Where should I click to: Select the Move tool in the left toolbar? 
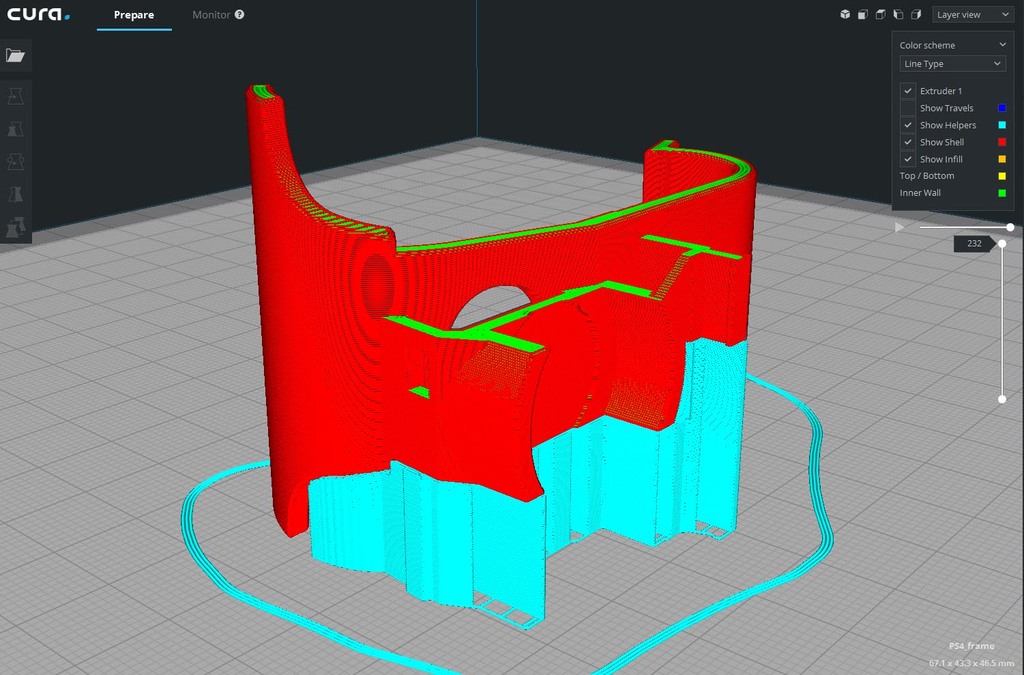(16, 96)
